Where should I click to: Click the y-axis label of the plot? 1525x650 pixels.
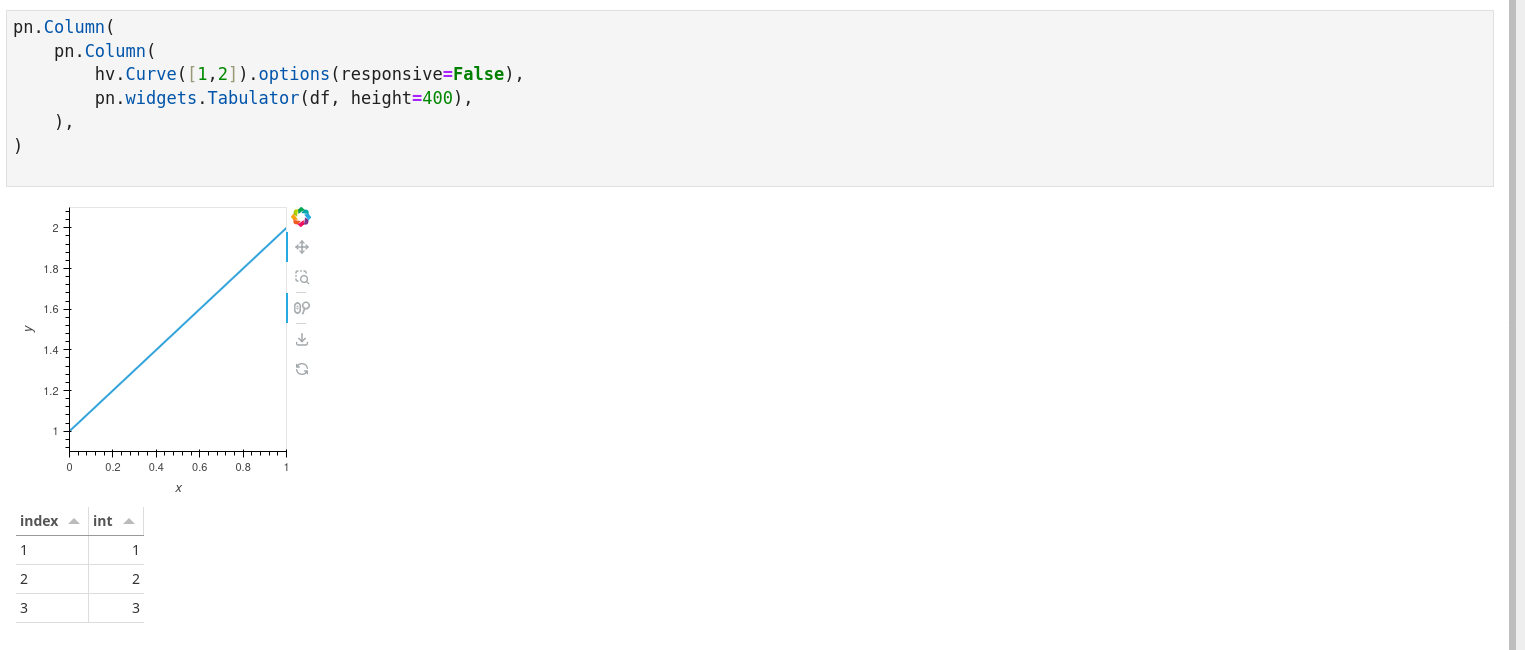click(x=30, y=330)
